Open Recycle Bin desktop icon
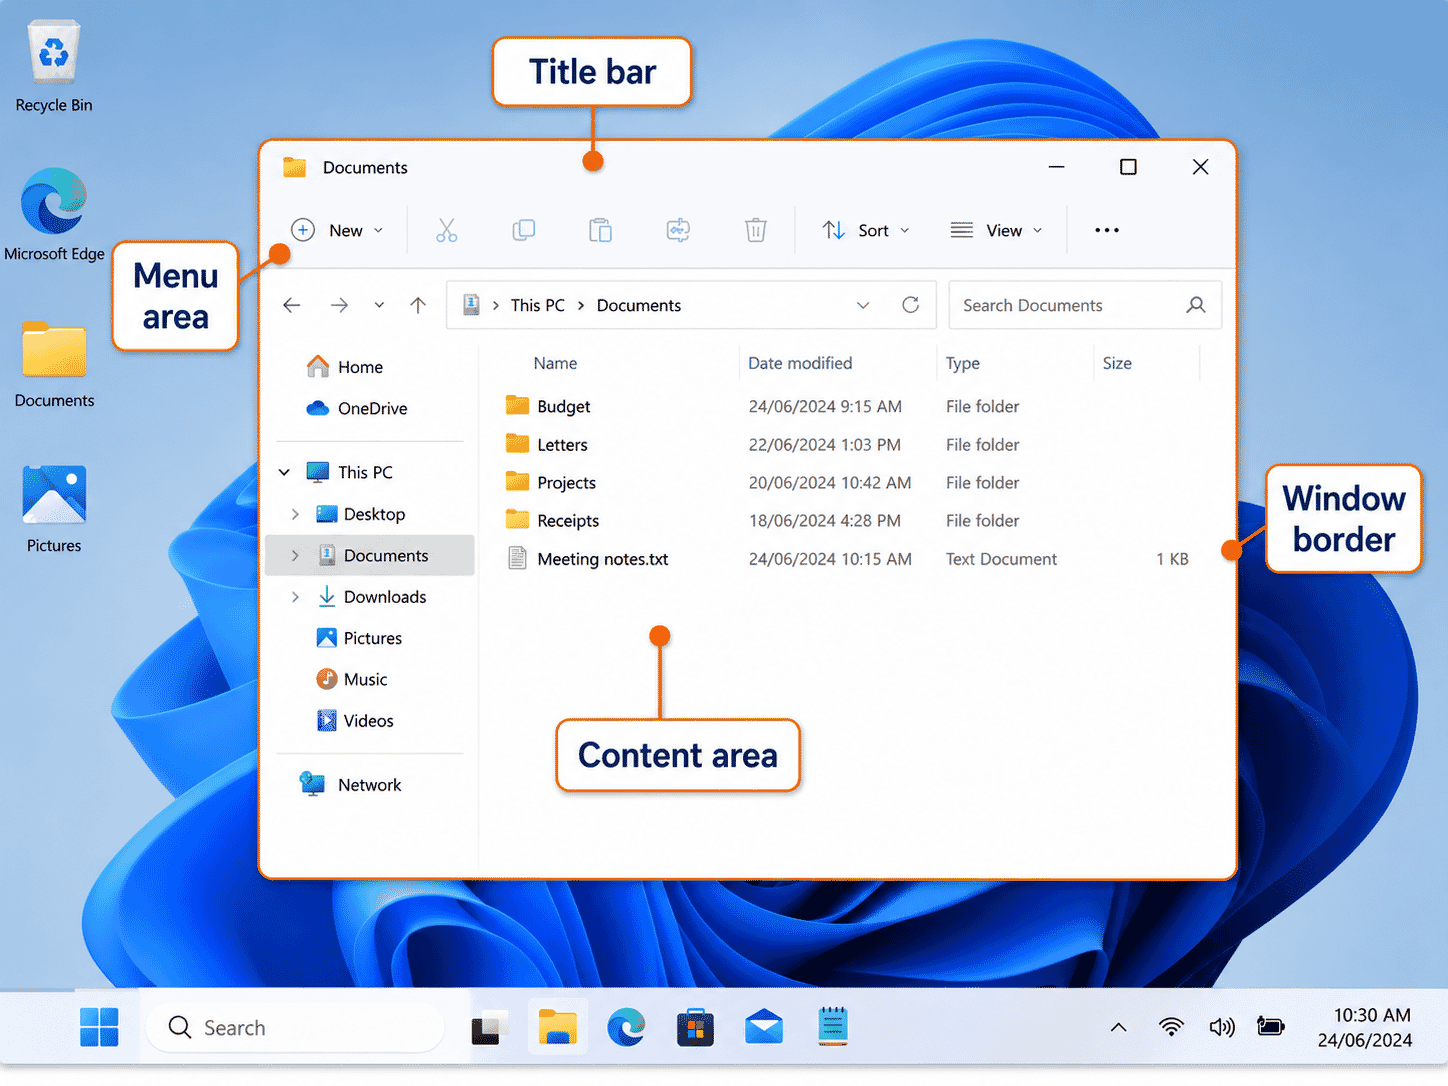This screenshot has height=1086, width=1448. pos(54,68)
